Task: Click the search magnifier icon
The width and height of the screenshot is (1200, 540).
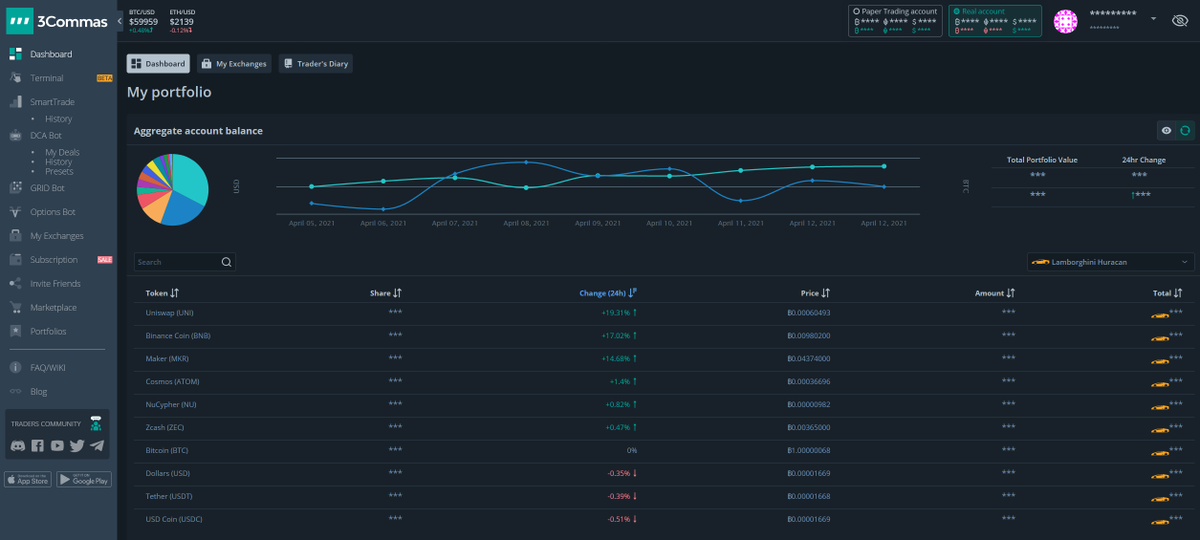Action: [x=227, y=262]
